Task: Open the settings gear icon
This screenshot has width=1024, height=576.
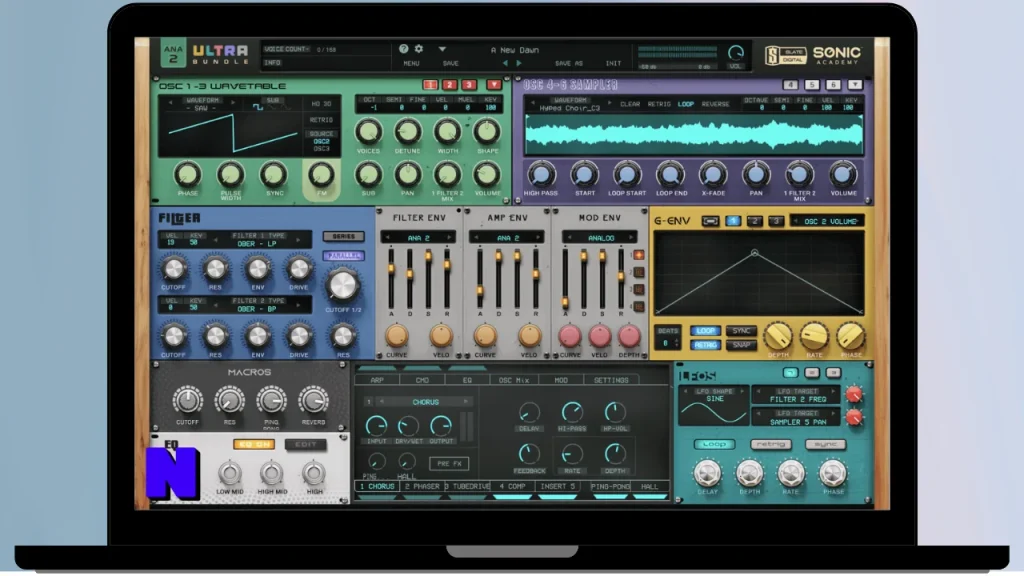Action: [x=419, y=49]
